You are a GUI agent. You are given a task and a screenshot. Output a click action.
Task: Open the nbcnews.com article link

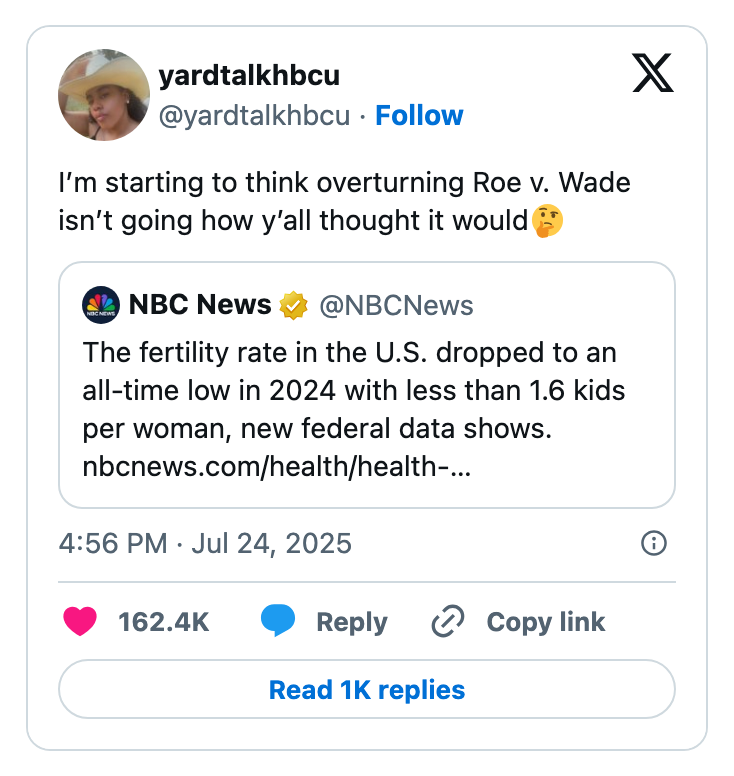tap(277, 466)
